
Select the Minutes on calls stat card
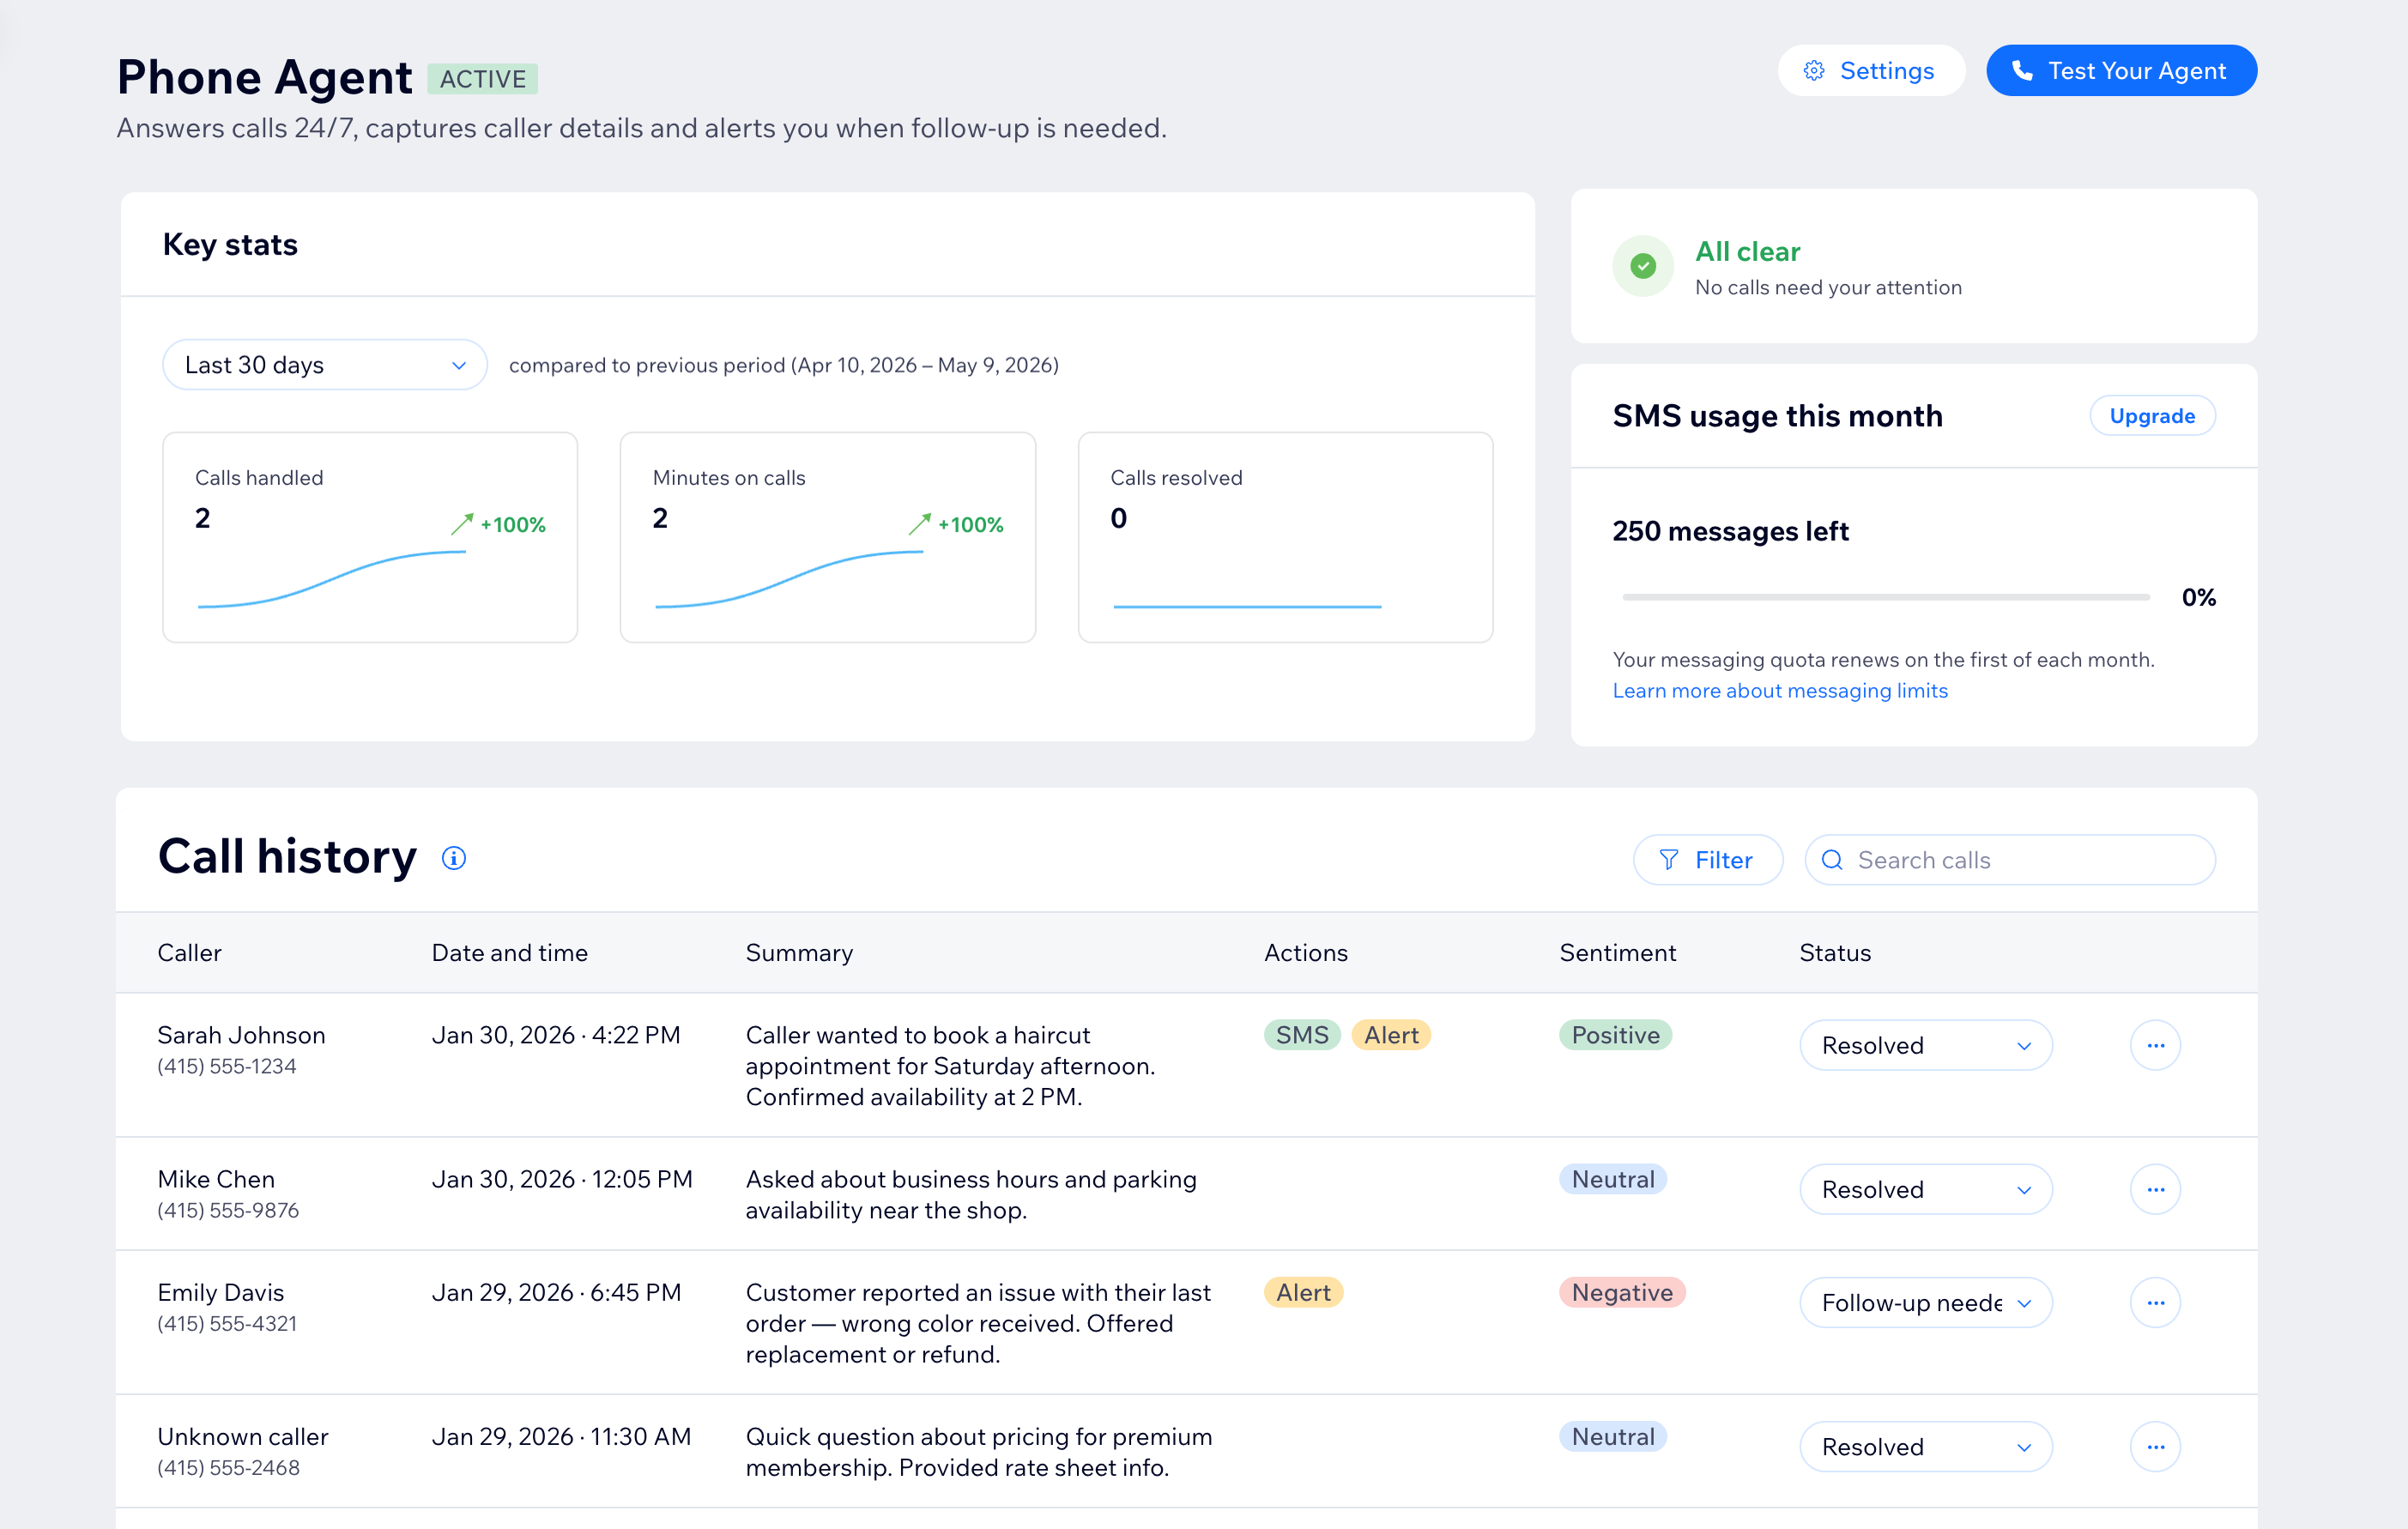coord(828,537)
